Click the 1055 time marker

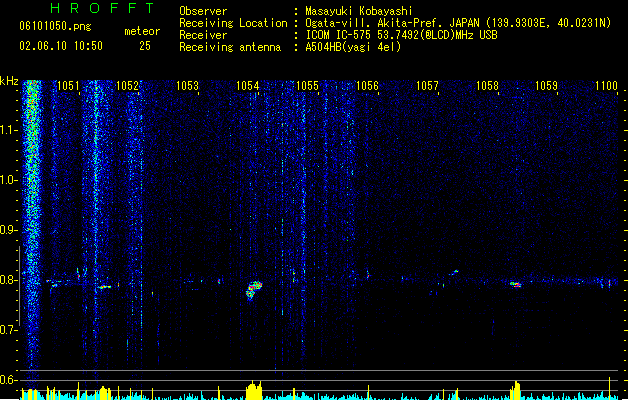click(307, 86)
